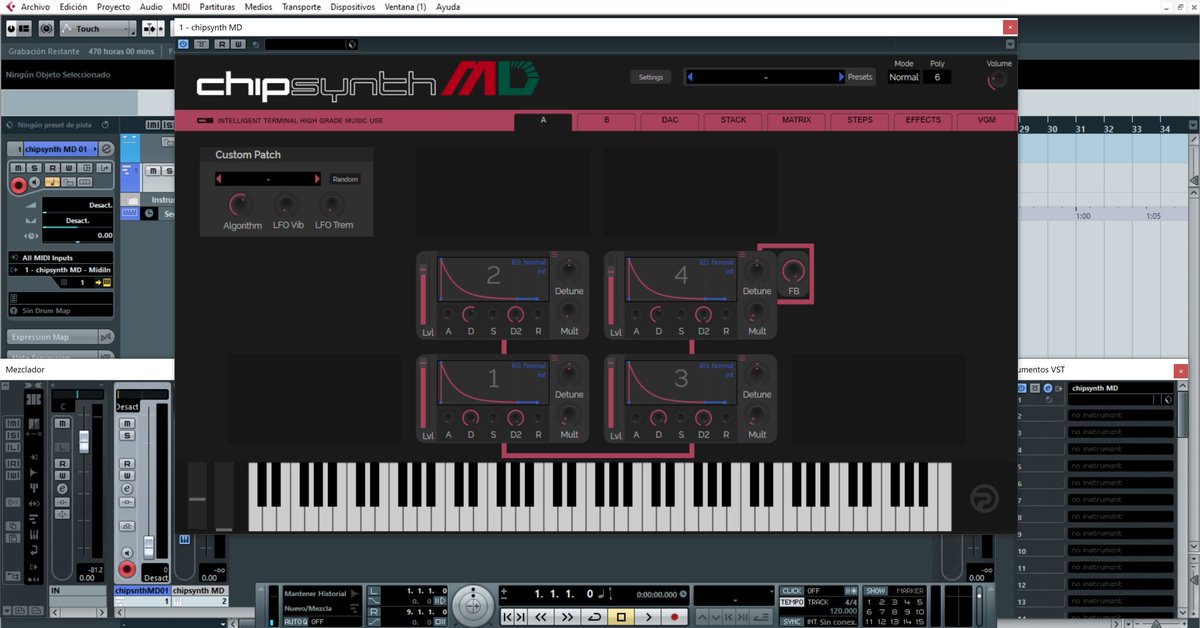Toggle the TEMPO track button
Viewport: 1200px width, 628px height.
(792, 602)
